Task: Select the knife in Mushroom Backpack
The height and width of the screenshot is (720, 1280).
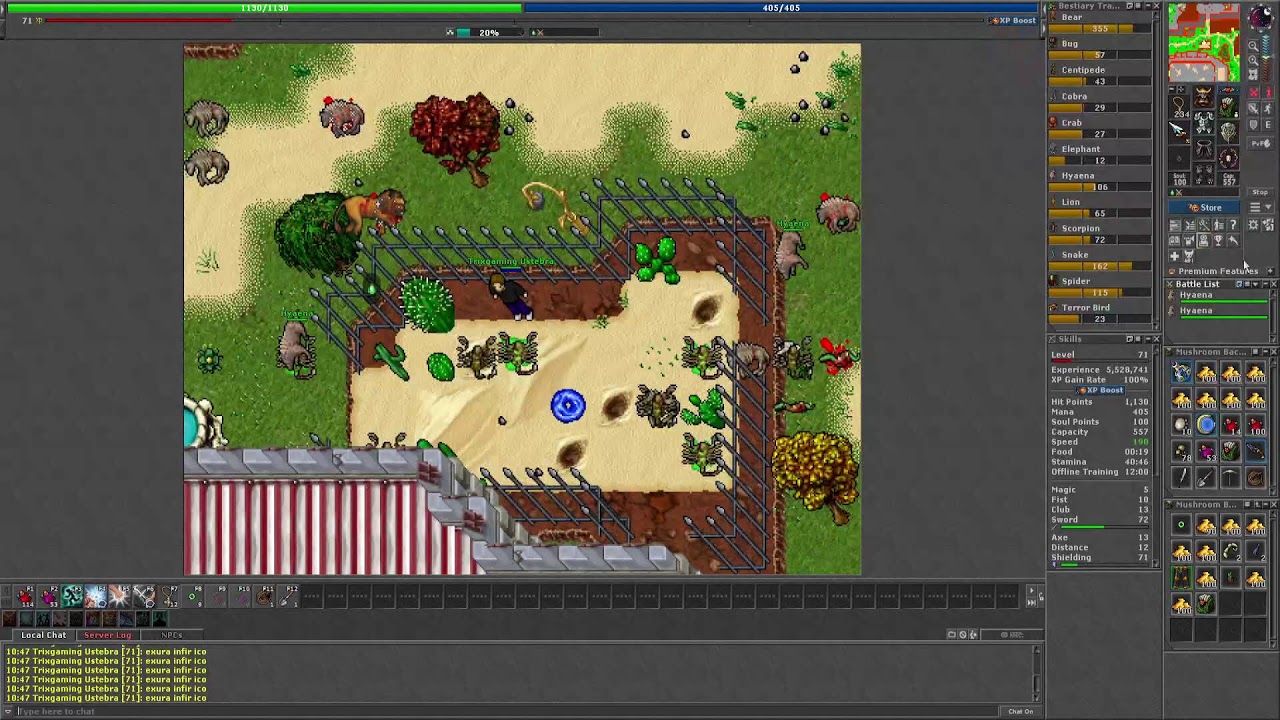Action: coord(1181,477)
